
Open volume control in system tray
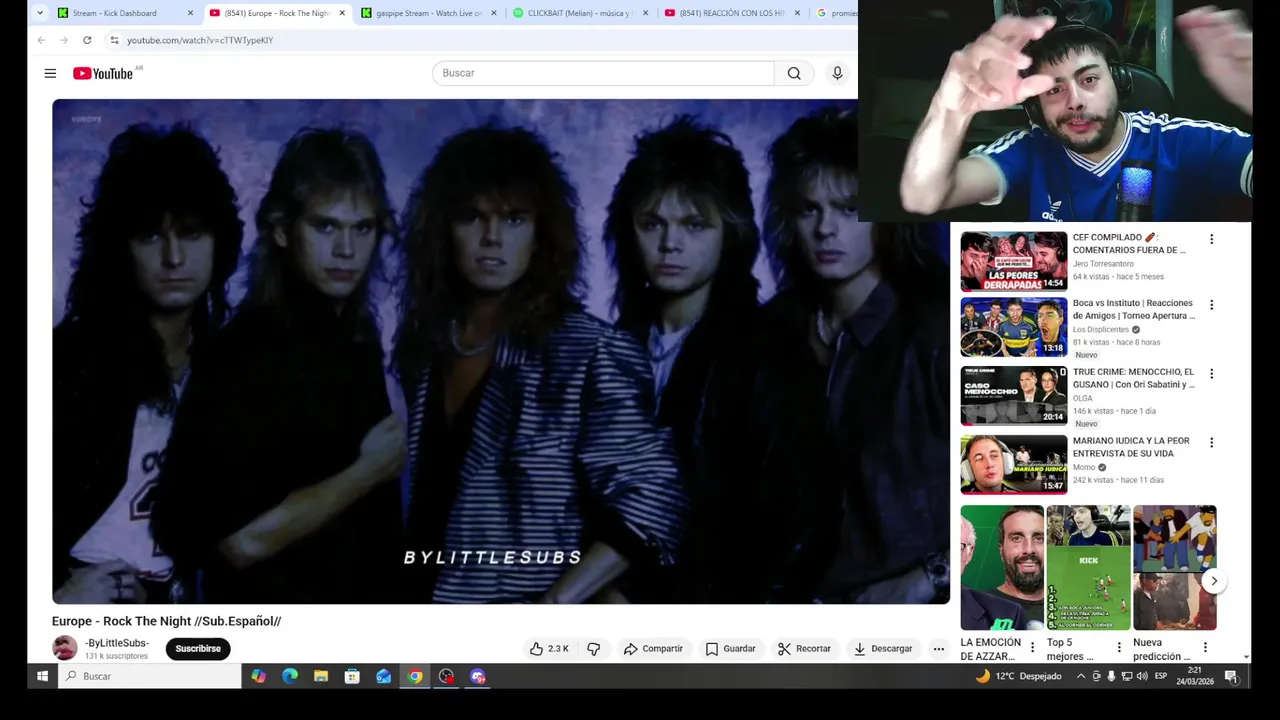1142,676
